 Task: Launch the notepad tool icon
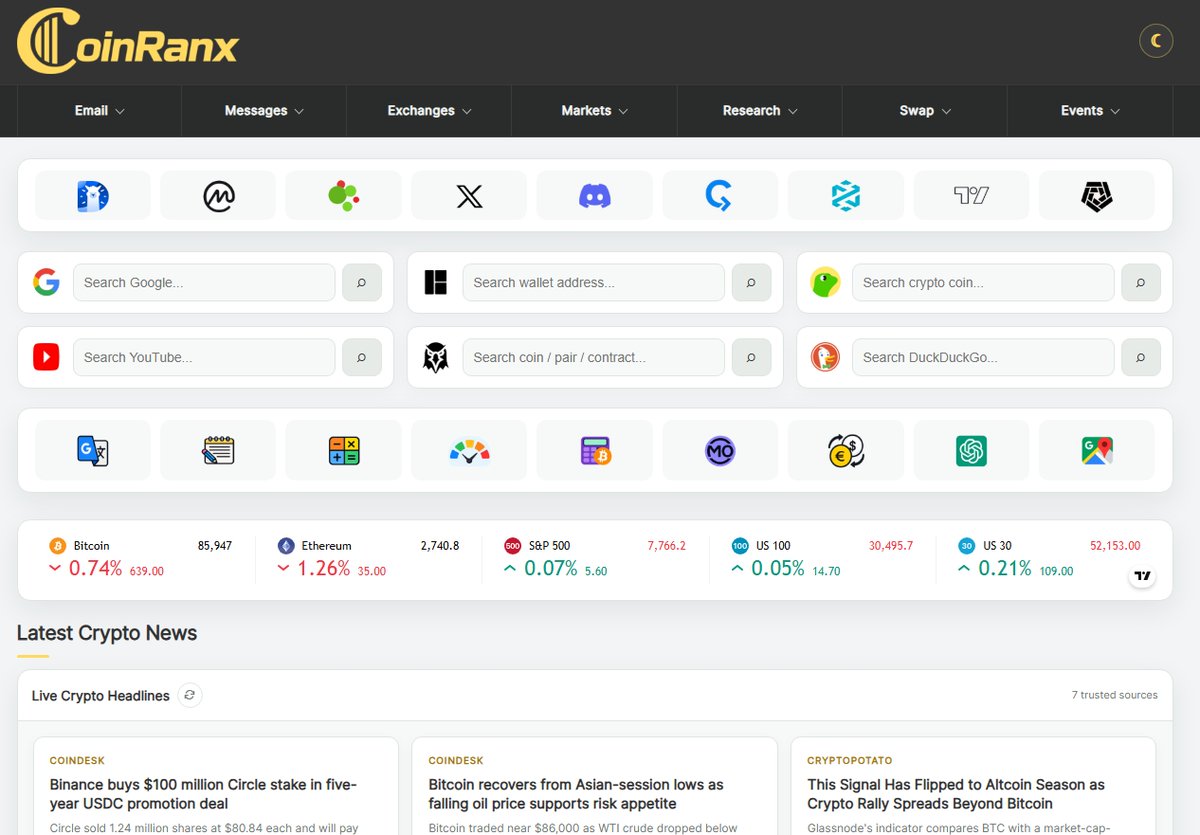point(218,450)
